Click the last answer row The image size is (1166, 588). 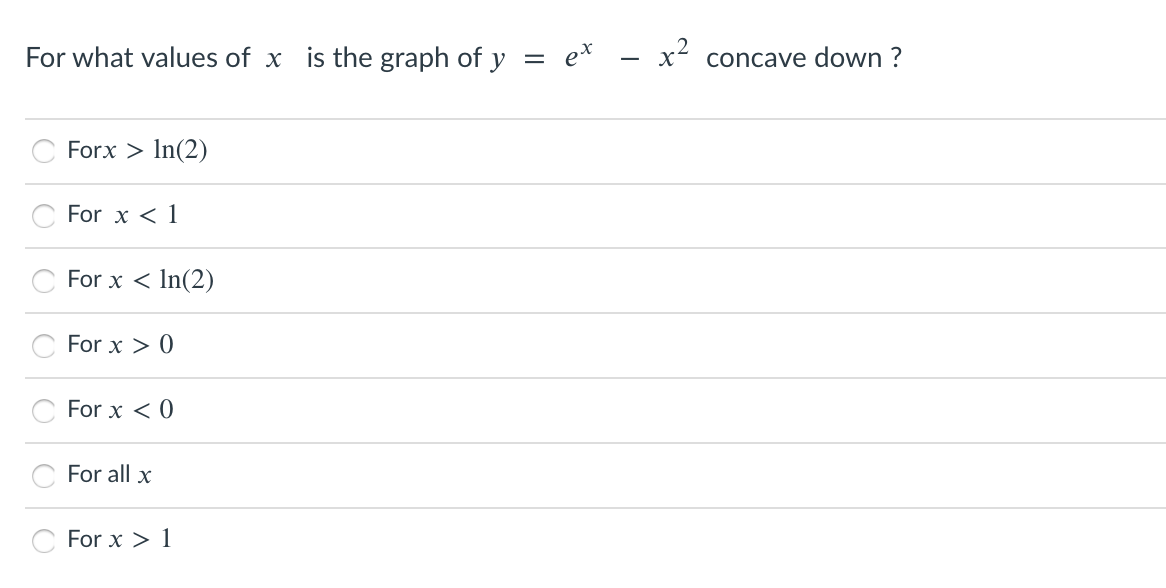583,540
